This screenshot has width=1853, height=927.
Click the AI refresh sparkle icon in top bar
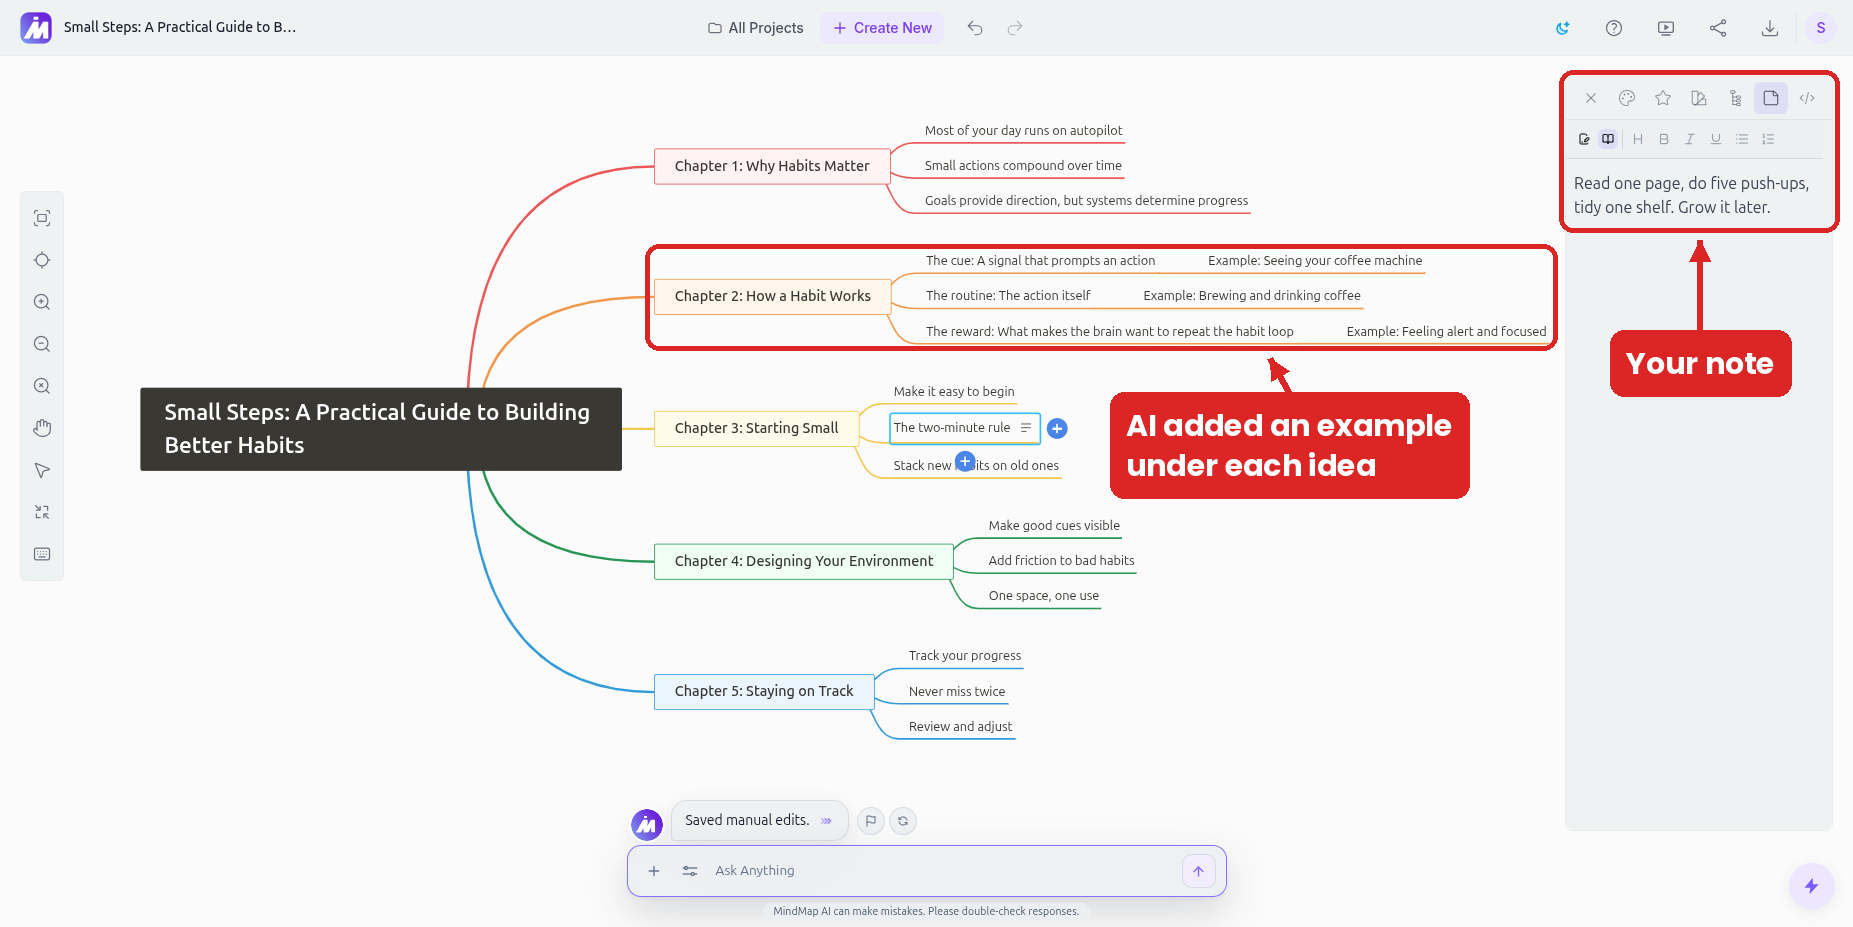tap(1562, 28)
